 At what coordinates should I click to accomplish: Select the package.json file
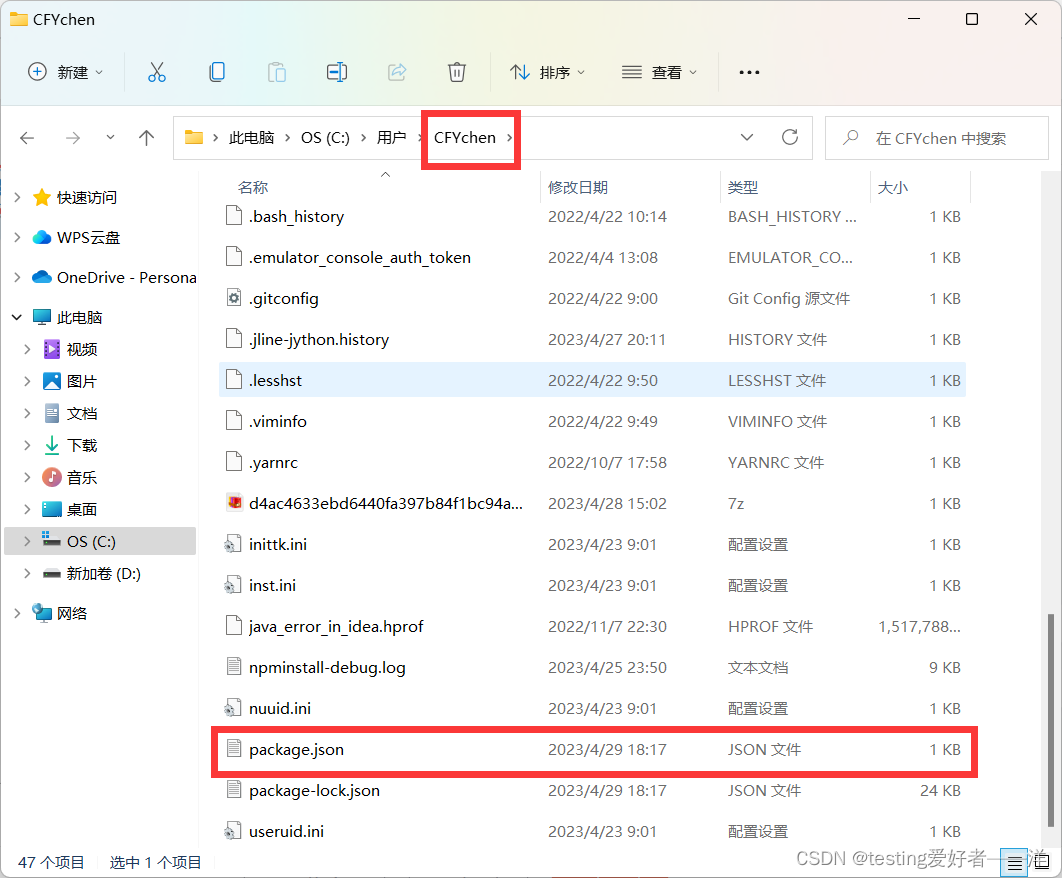coord(296,749)
